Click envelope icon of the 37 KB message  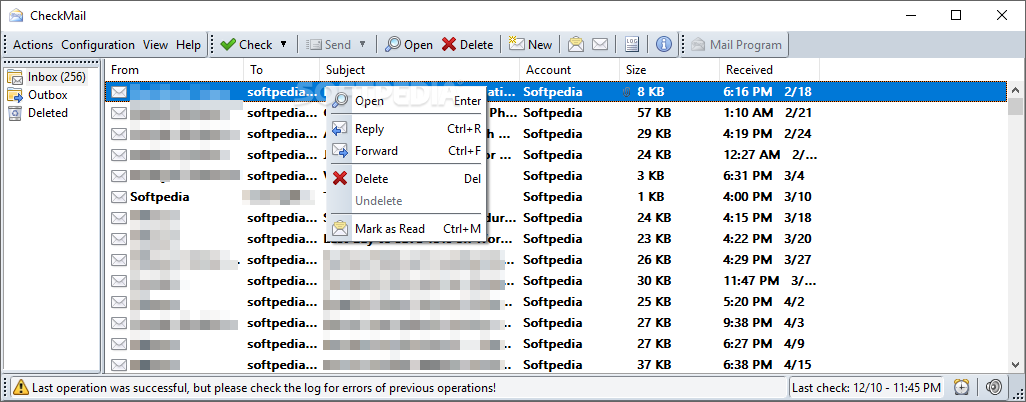118,365
